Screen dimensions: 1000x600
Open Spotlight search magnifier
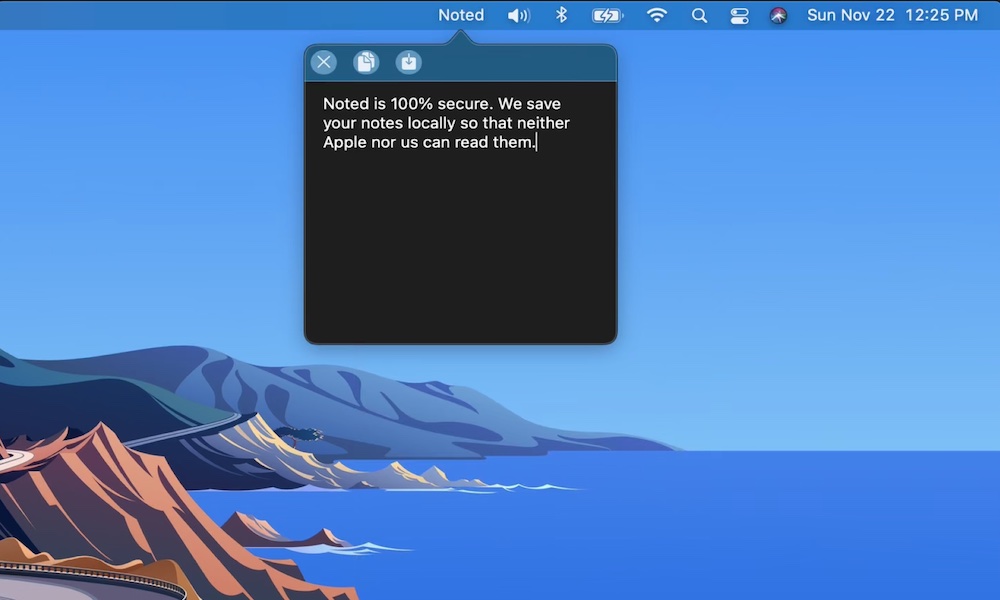click(700, 15)
